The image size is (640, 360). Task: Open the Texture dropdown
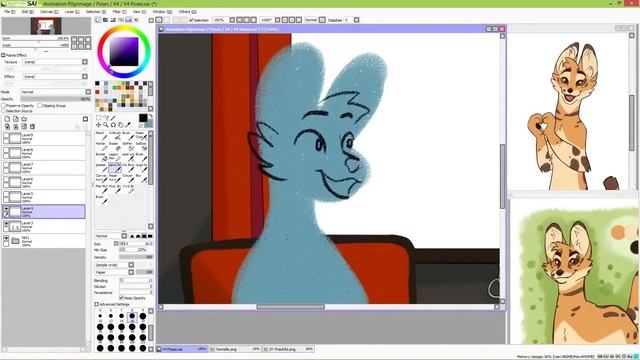click(55, 62)
